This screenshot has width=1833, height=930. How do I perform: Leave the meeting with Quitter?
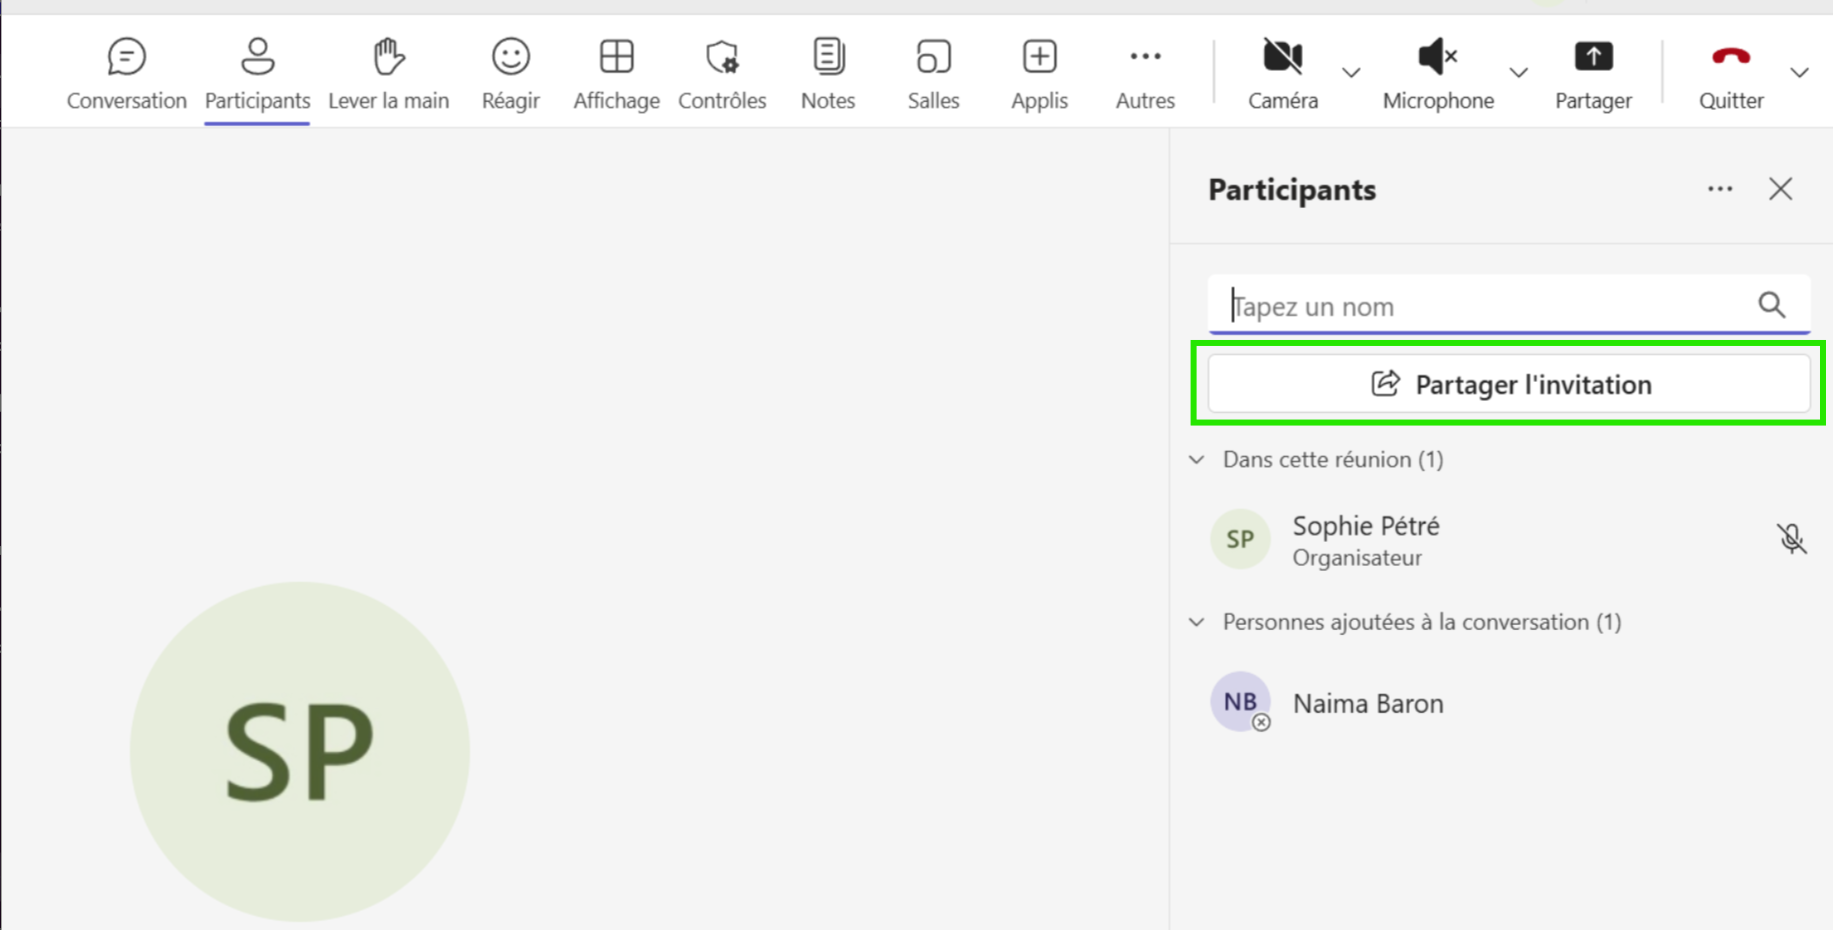click(1731, 74)
